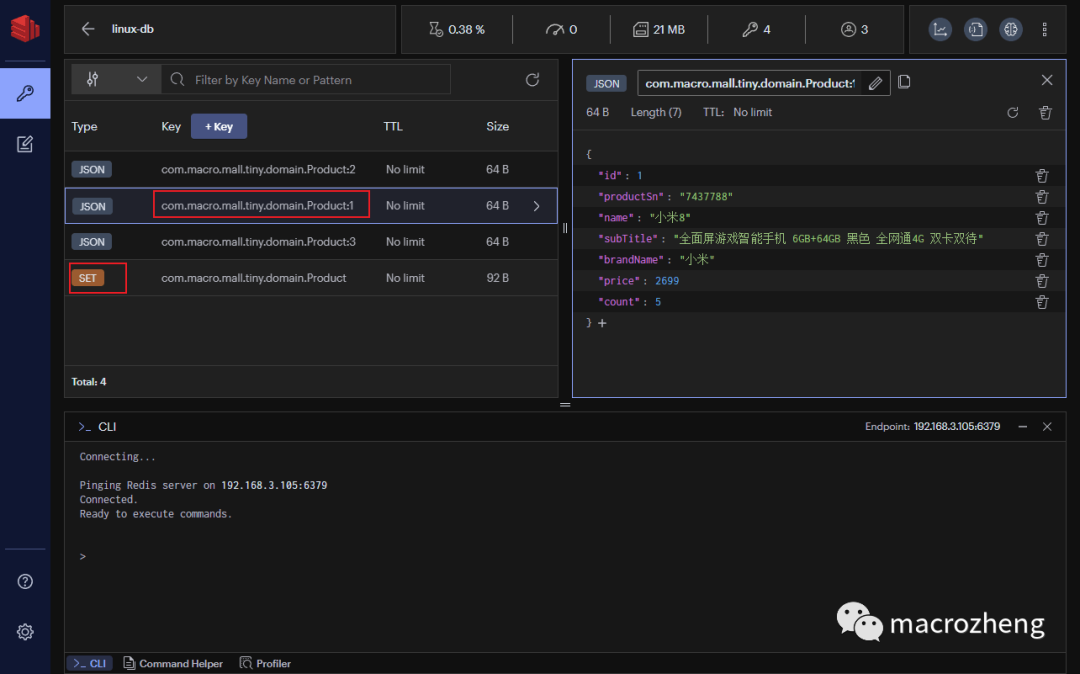This screenshot has height=674, width=1080.
Task: Click the count value 5
Action: click(x=658, y=302)
